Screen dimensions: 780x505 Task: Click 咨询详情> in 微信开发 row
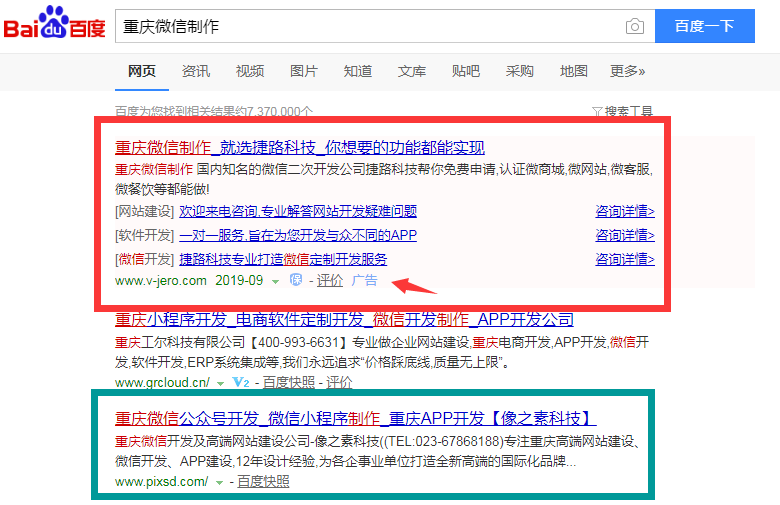coord(625,259)
